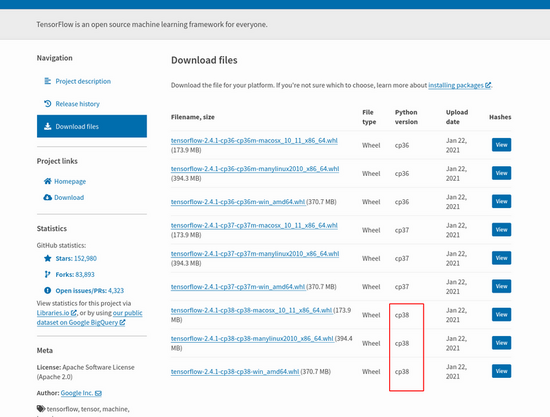Click the Project description list icon
Viewport: 550px width, 417px height.
[x=48, y=81]
